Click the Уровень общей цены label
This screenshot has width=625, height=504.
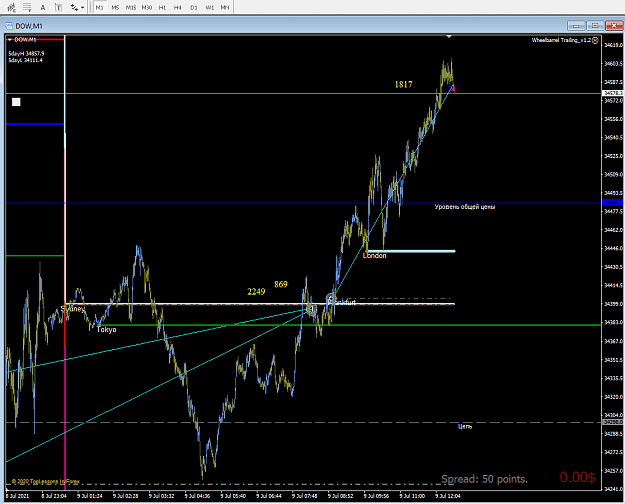(x=465, y=207)
